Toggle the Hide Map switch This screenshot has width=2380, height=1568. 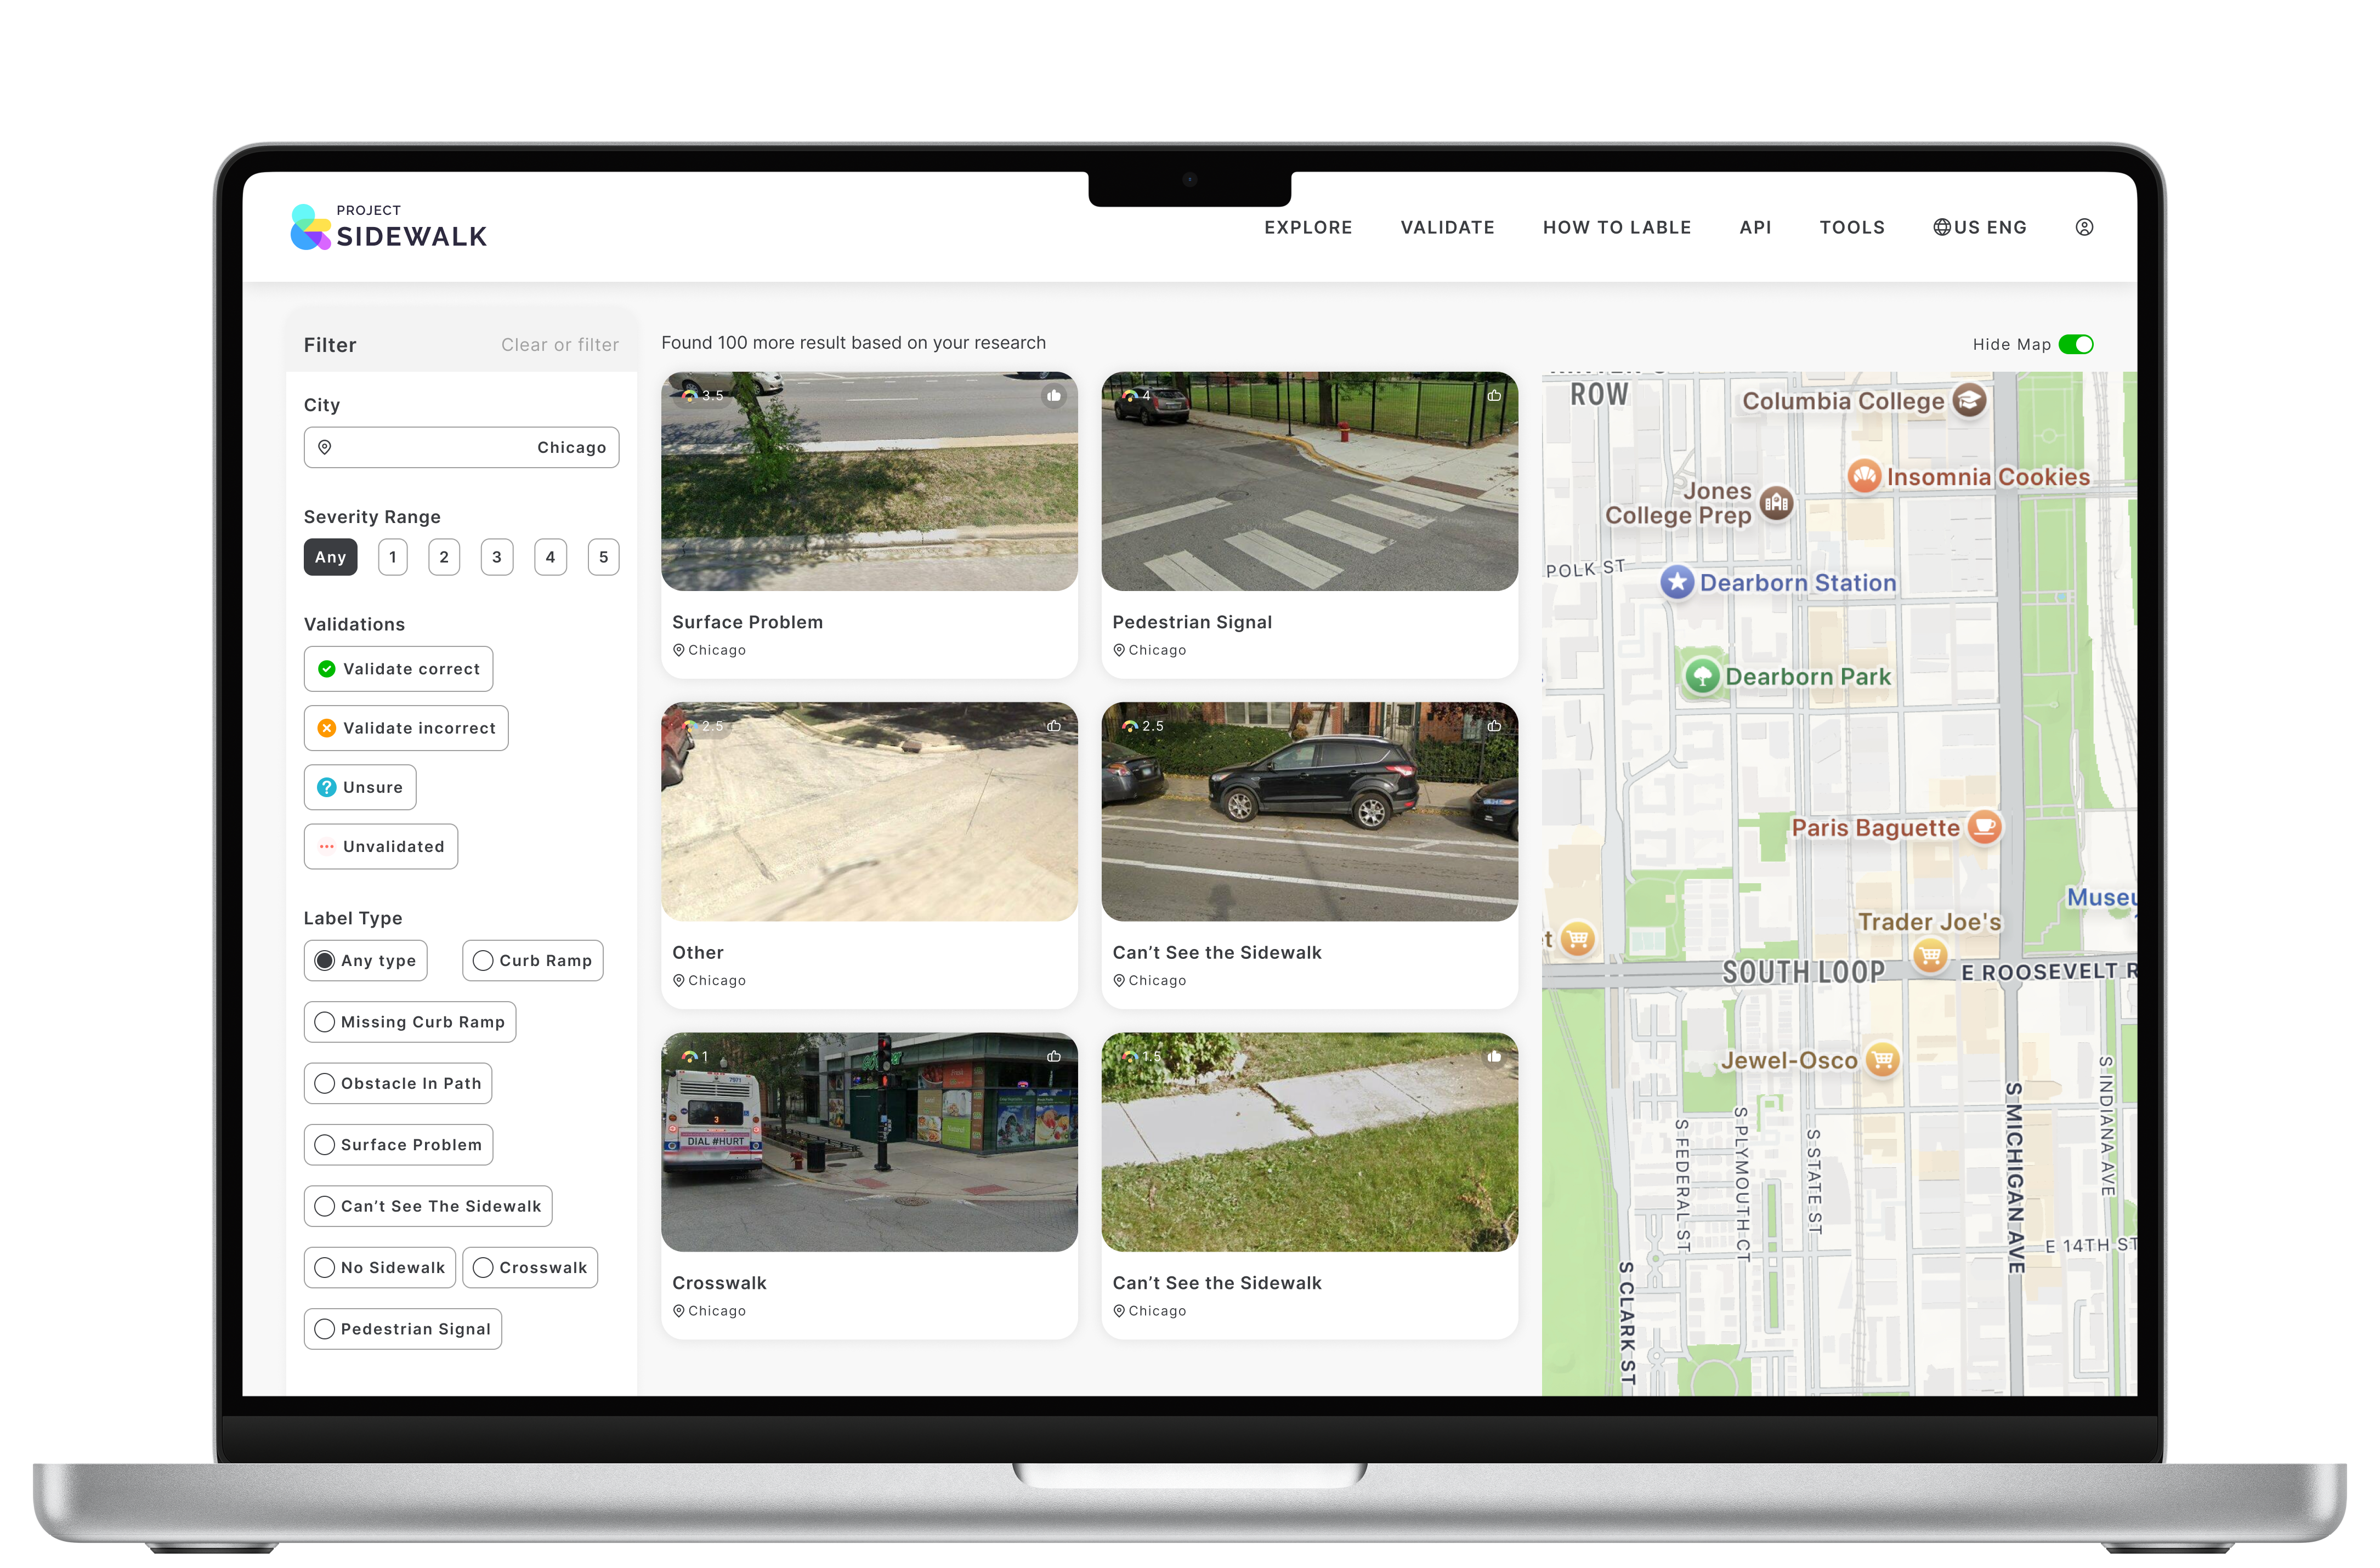coord(2075,344)
